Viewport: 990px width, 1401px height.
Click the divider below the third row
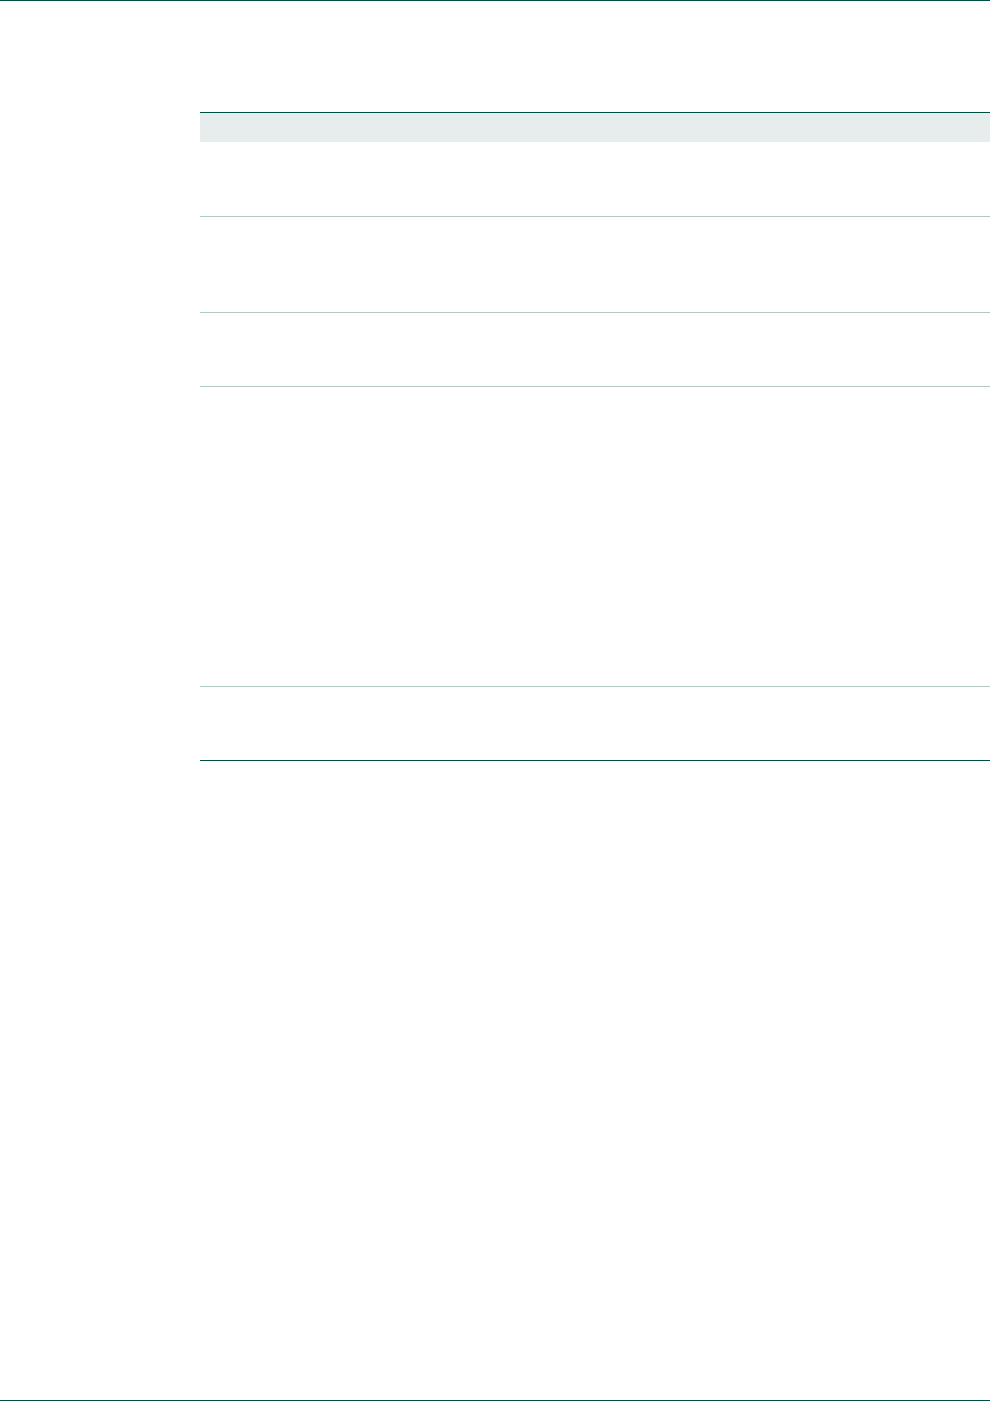click(594, 386)
